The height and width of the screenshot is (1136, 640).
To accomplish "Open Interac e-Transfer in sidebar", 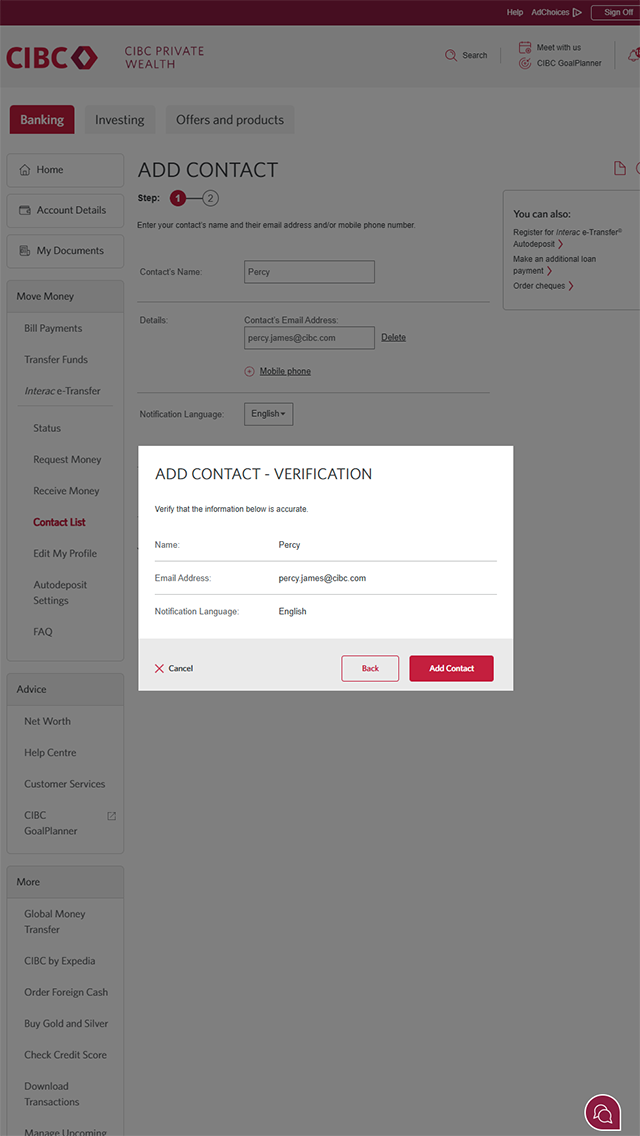I will 62,390.
